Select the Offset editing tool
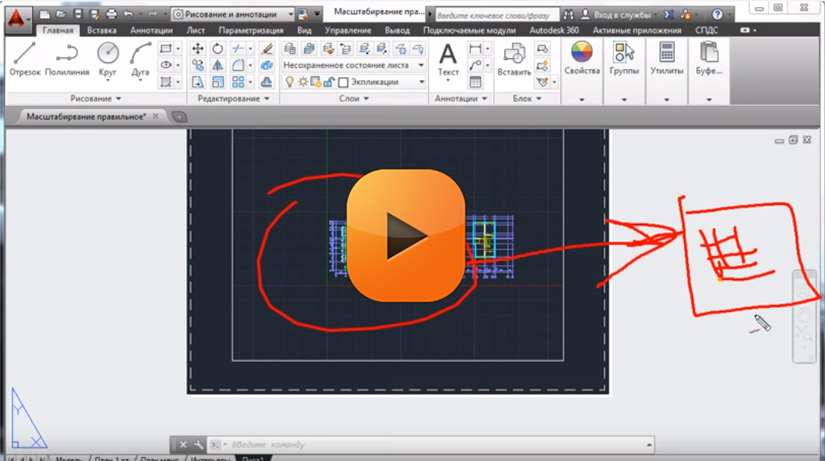825x461 pixels. [x=267, y=82]
